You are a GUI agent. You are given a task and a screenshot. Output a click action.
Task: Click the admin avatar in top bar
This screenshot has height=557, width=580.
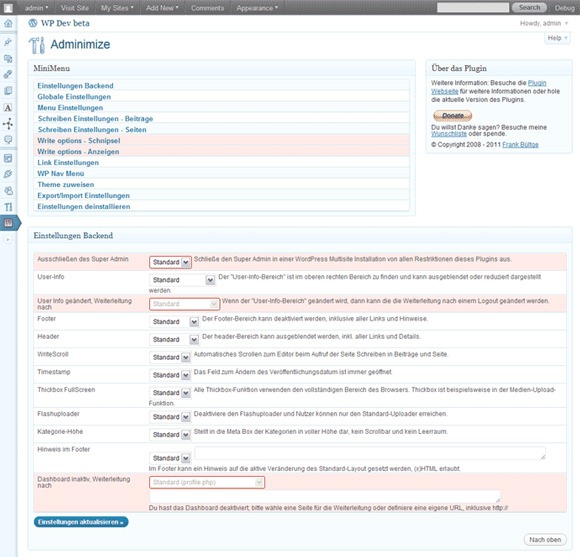8,7
